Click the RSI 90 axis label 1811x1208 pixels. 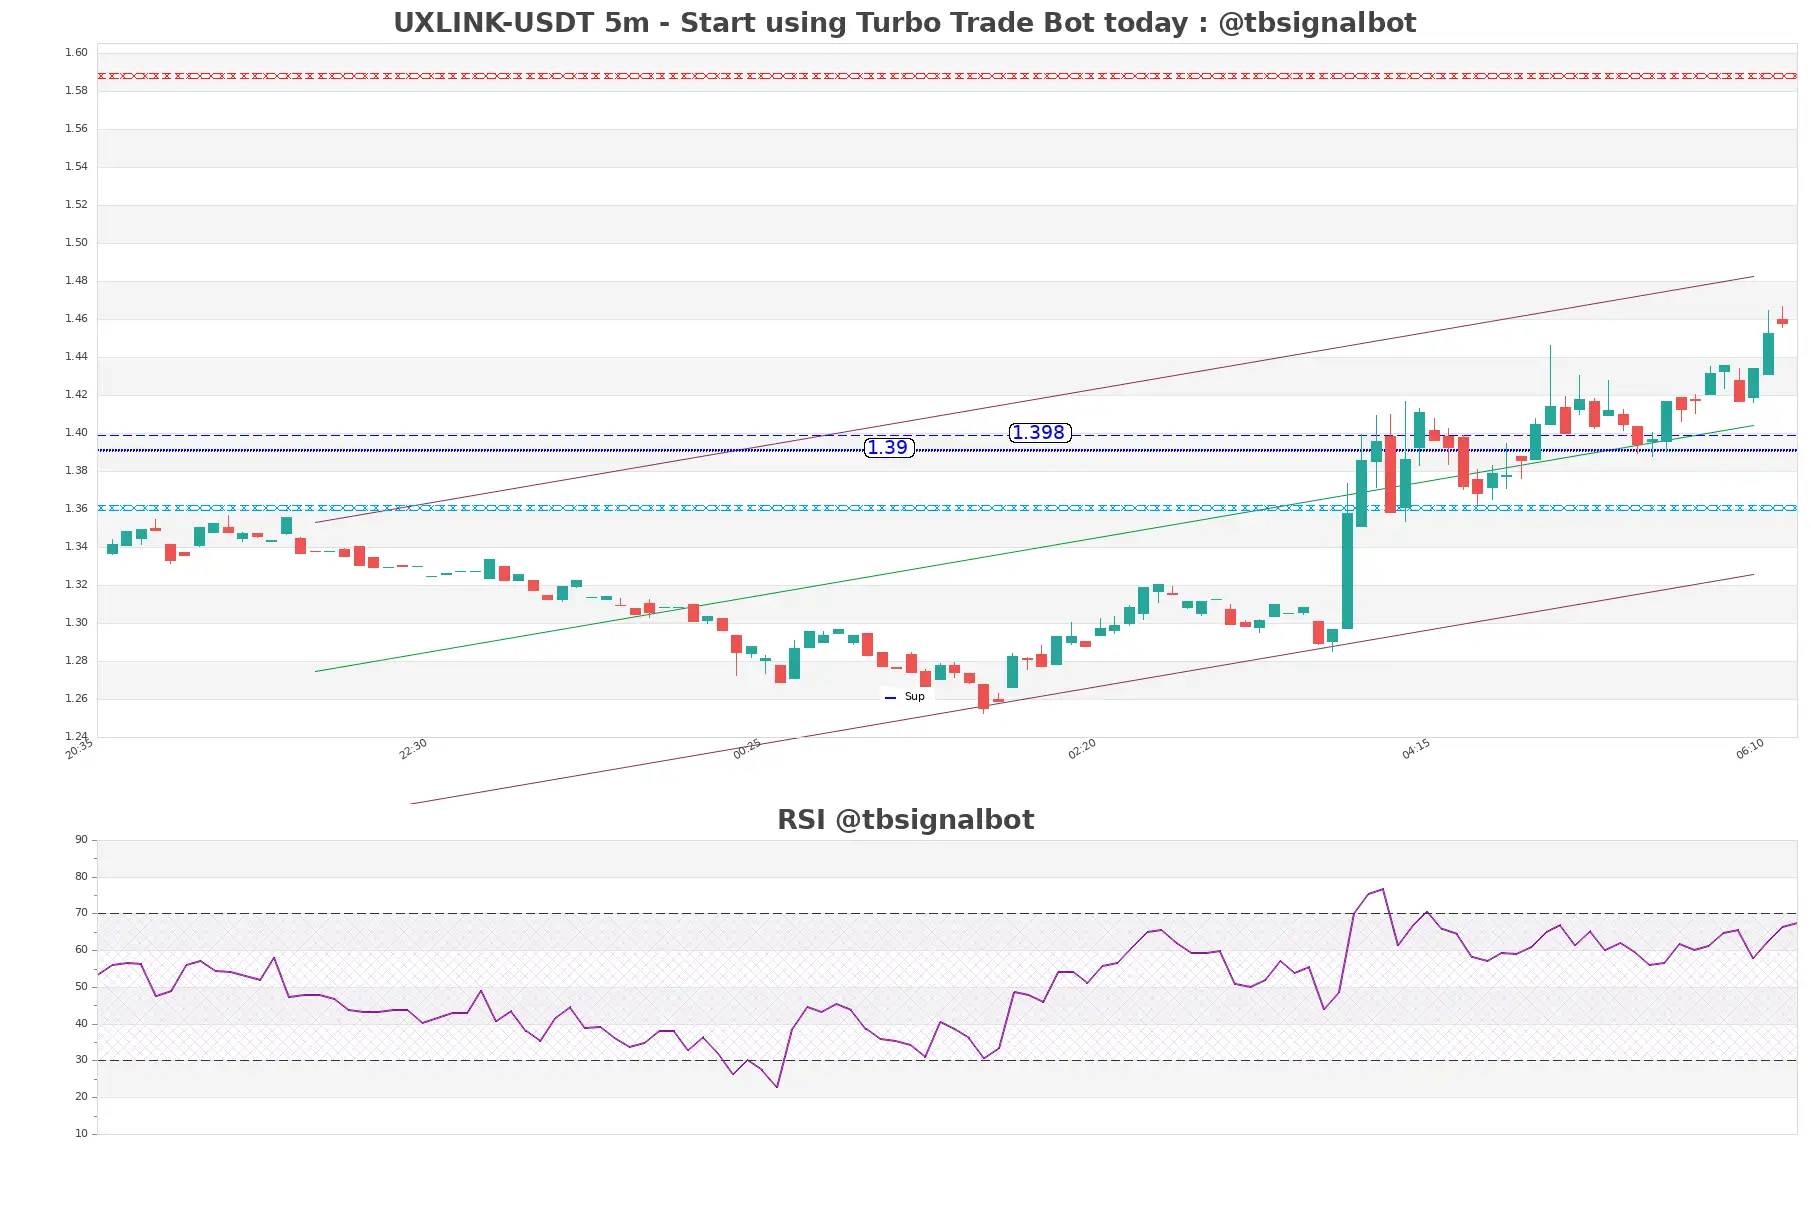pos(81,839)
